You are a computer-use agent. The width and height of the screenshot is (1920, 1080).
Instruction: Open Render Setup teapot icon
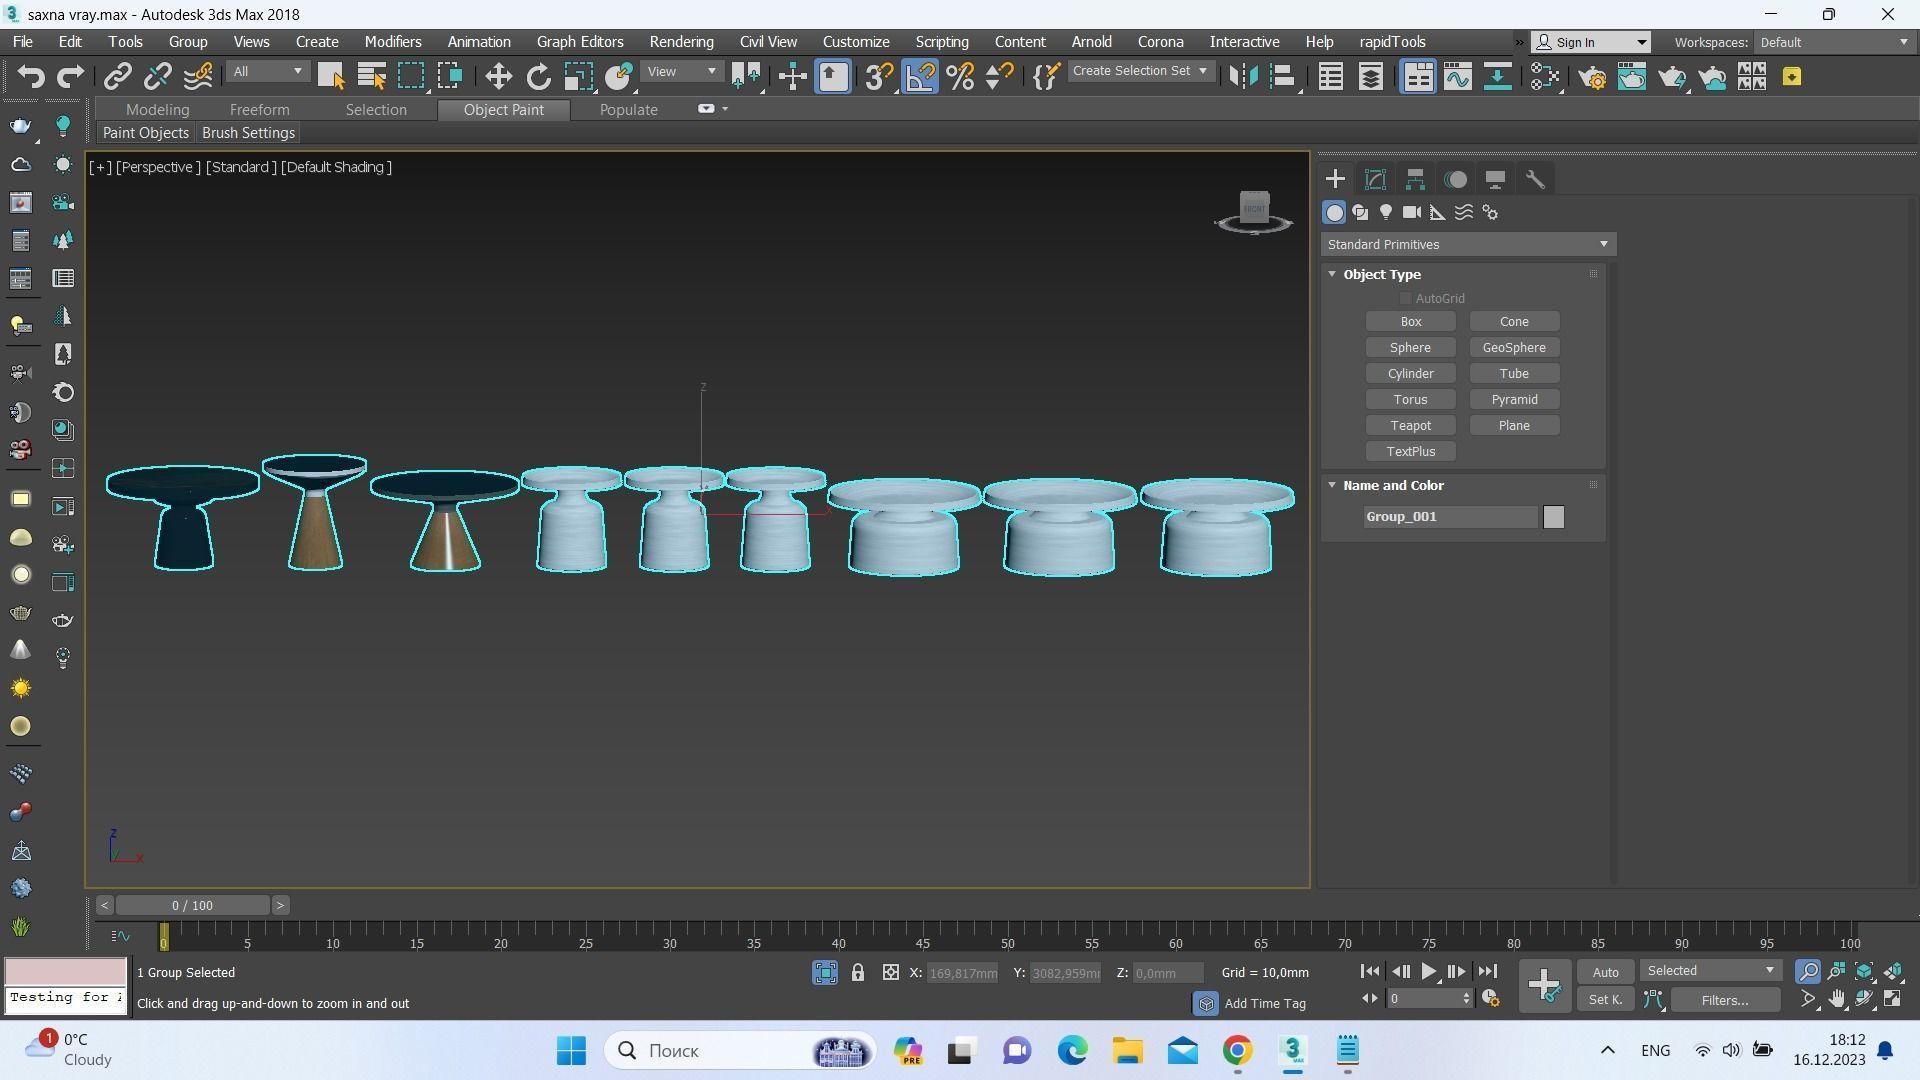tap(1592, 77)
